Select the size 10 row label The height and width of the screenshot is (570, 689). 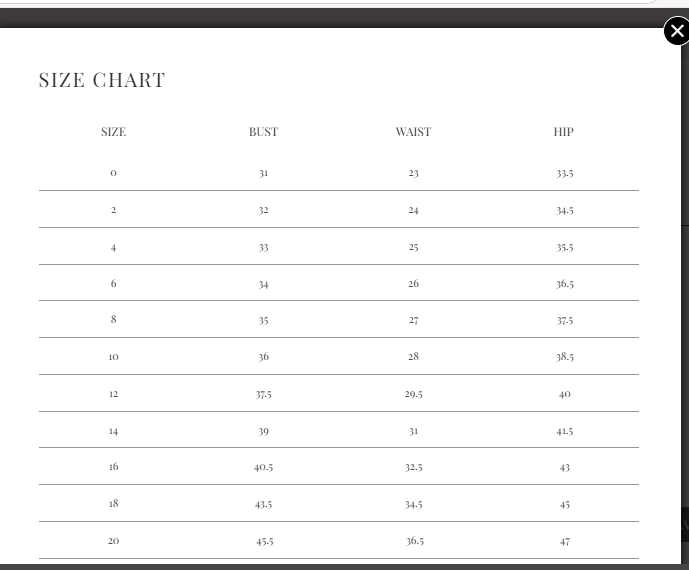point(113,356)
